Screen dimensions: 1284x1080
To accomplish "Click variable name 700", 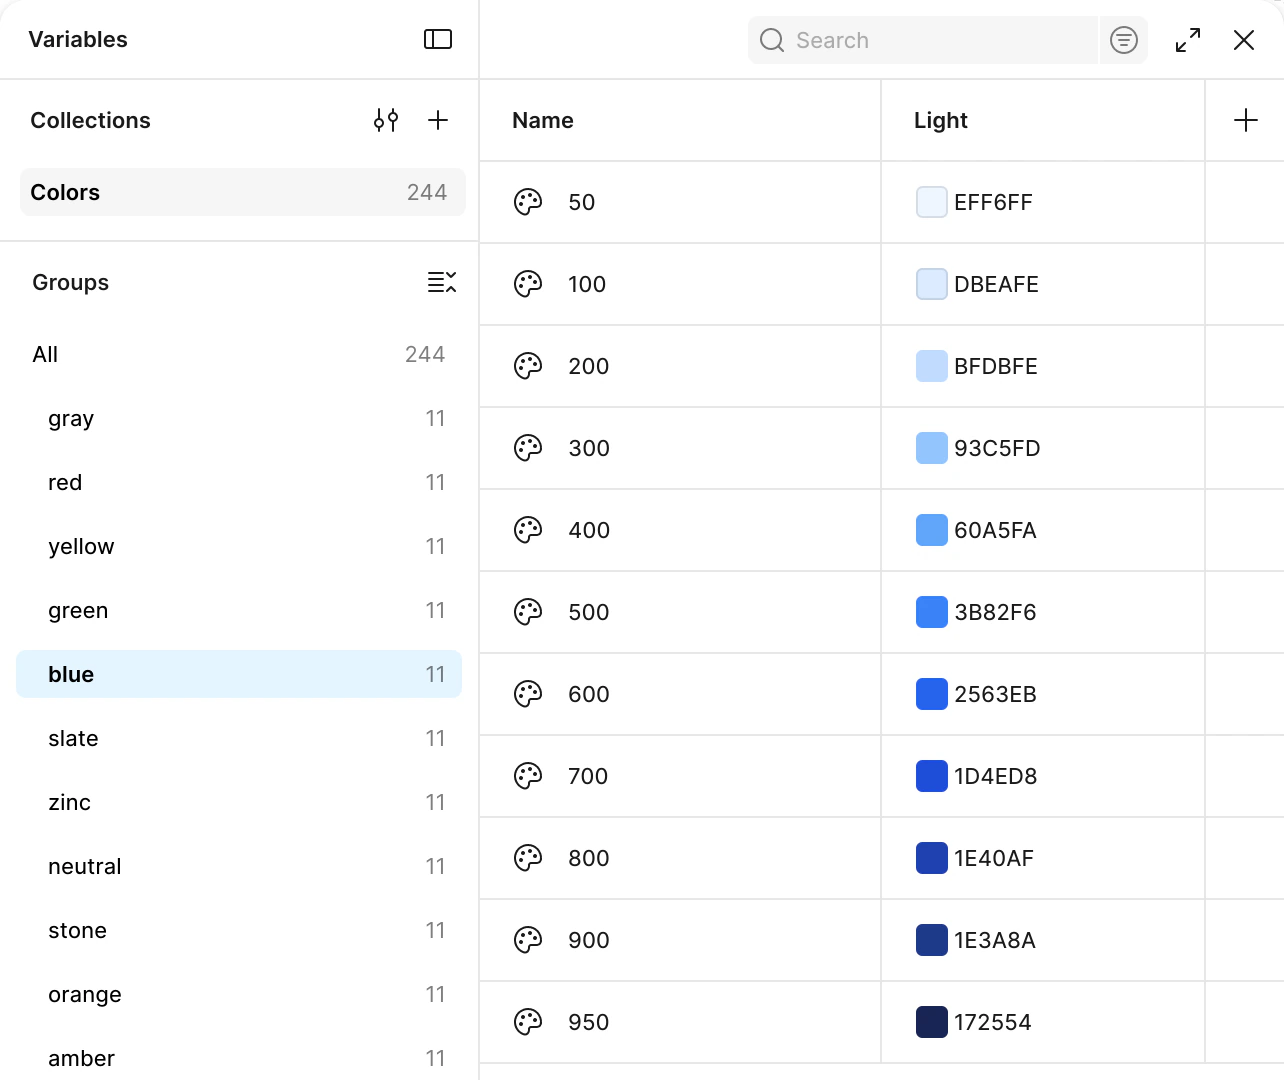I will coord(588,776).
